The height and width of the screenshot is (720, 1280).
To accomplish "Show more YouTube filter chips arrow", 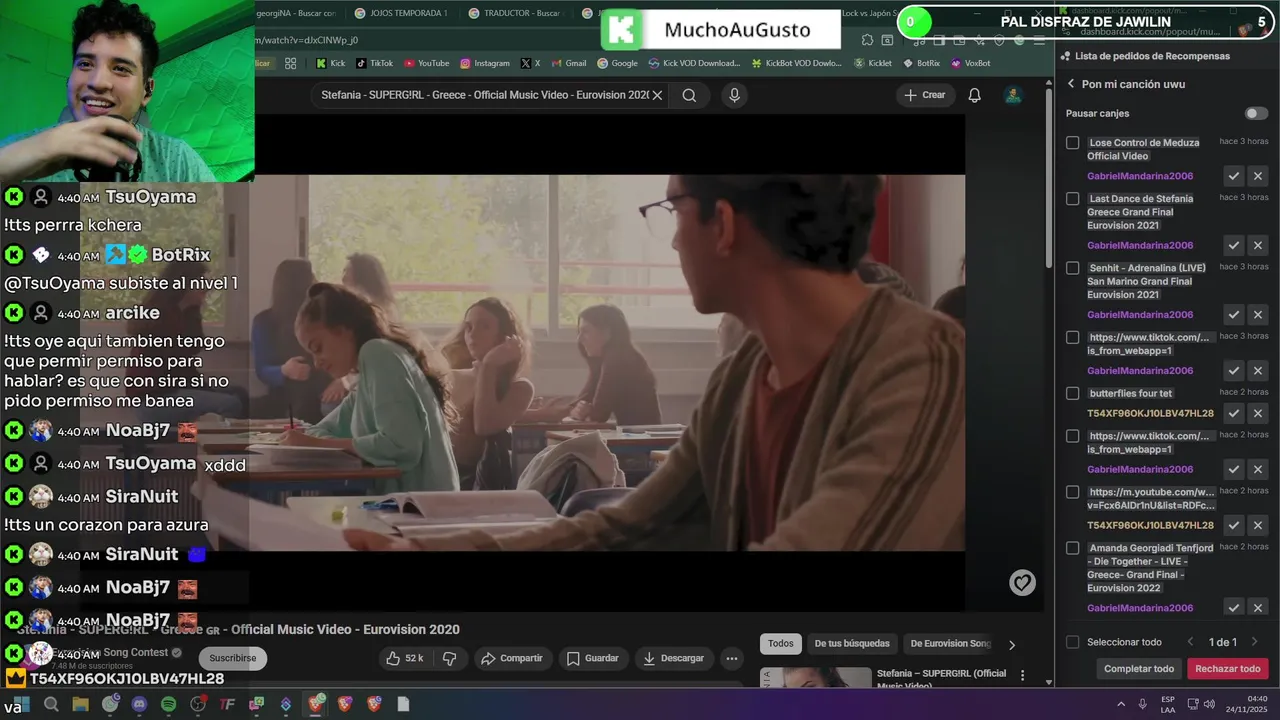I will coord(1011,645).
